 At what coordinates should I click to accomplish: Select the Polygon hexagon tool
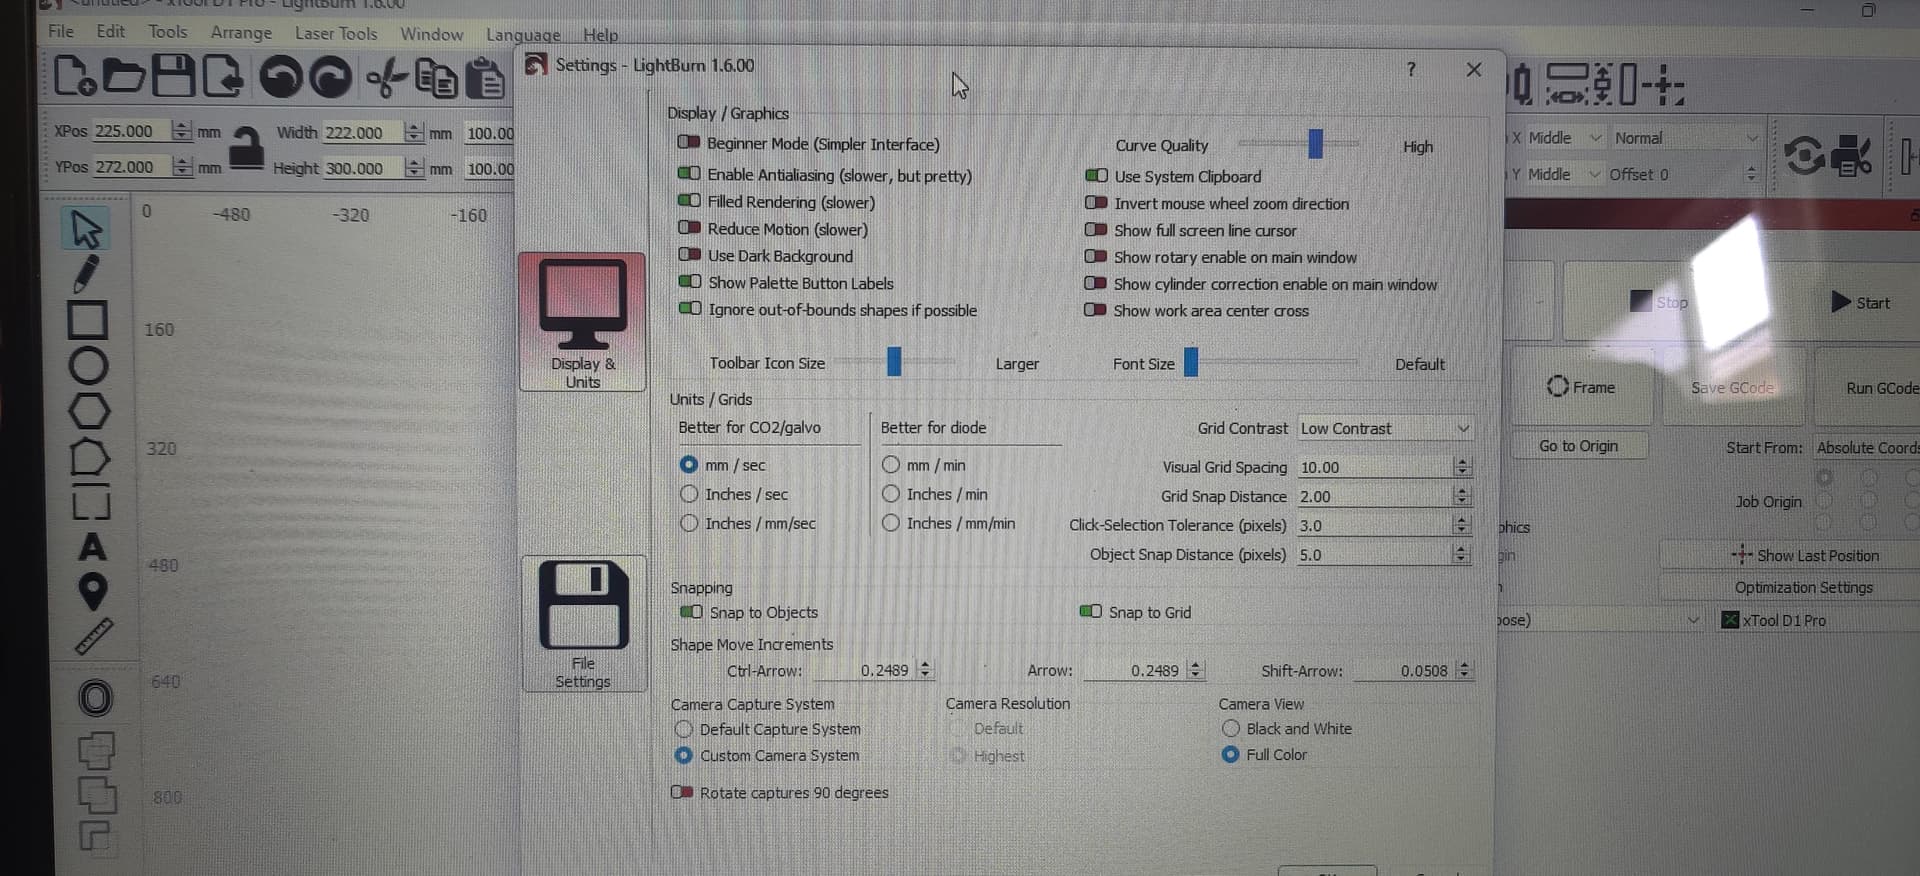coord(89,411)
